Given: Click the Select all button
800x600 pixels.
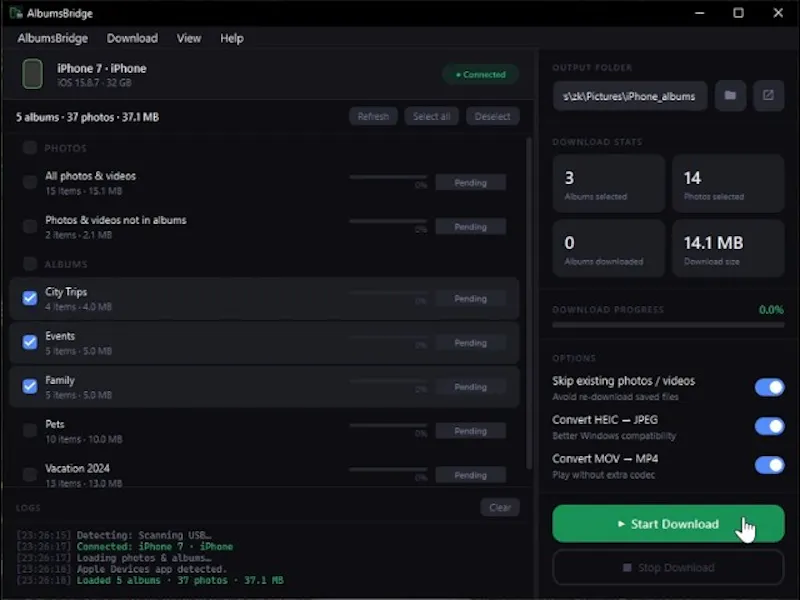Looking at the screenshot, I should point(432,116).
